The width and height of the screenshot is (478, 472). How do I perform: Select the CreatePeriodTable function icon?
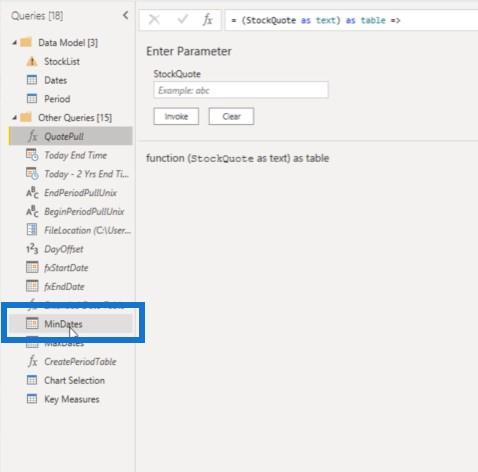click(x=32, y=361)
